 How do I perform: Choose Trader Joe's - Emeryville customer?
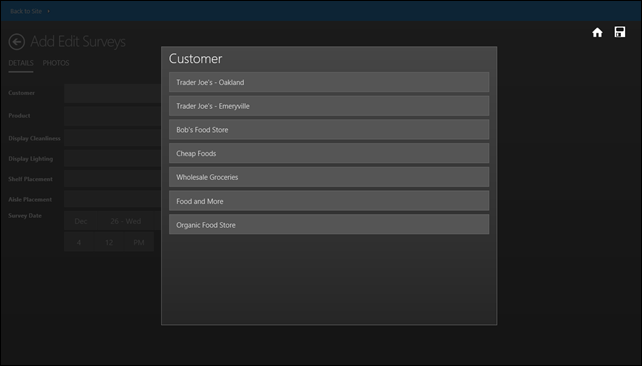click(329, 106)
